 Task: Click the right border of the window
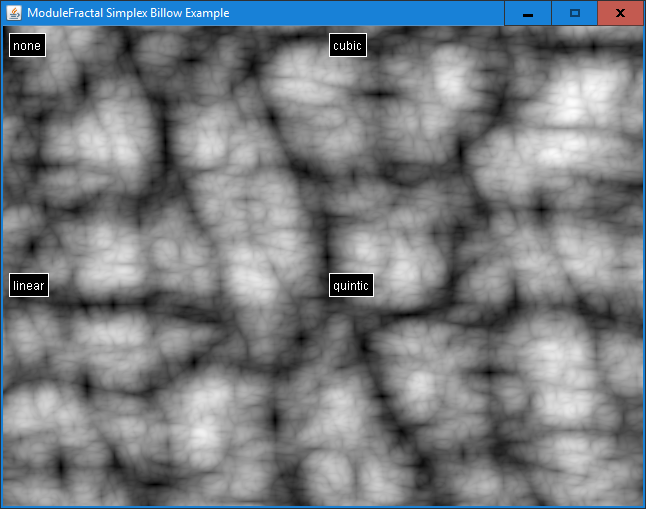[644, 260]
